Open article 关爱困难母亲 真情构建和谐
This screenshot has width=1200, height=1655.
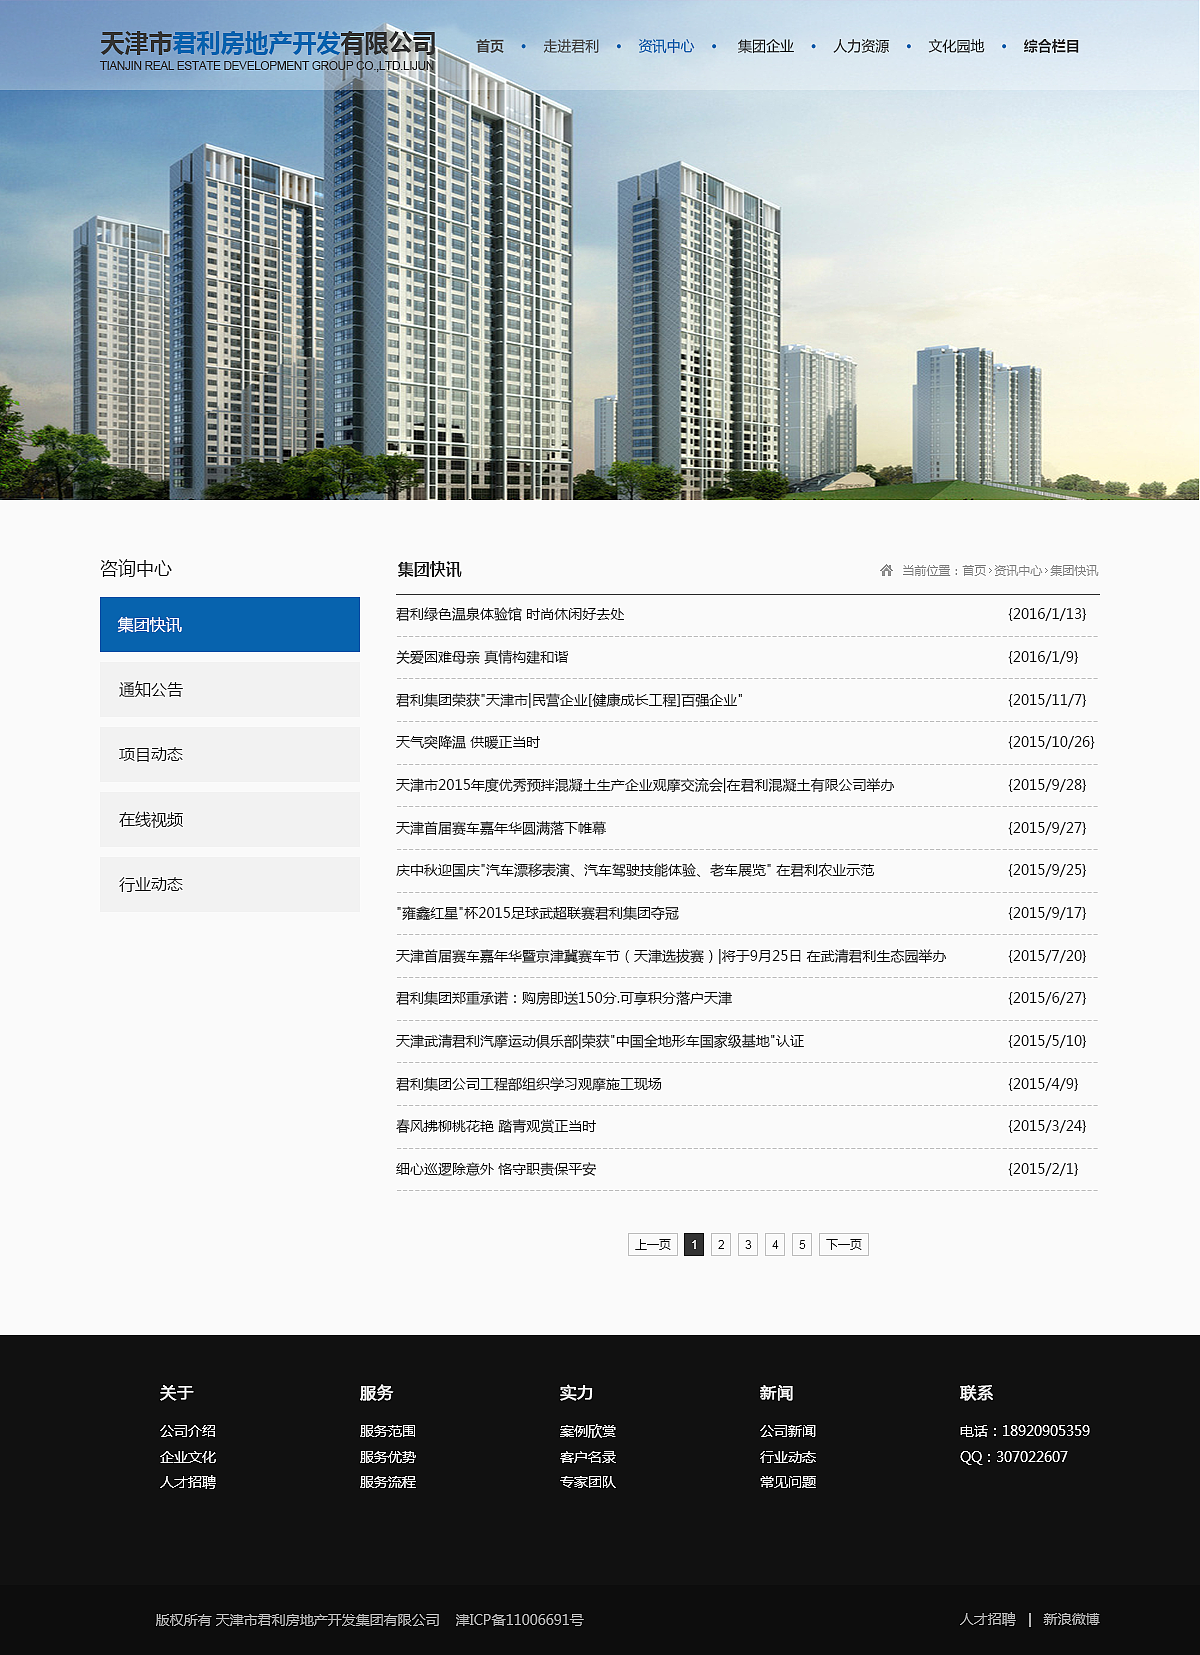point(482,657)
